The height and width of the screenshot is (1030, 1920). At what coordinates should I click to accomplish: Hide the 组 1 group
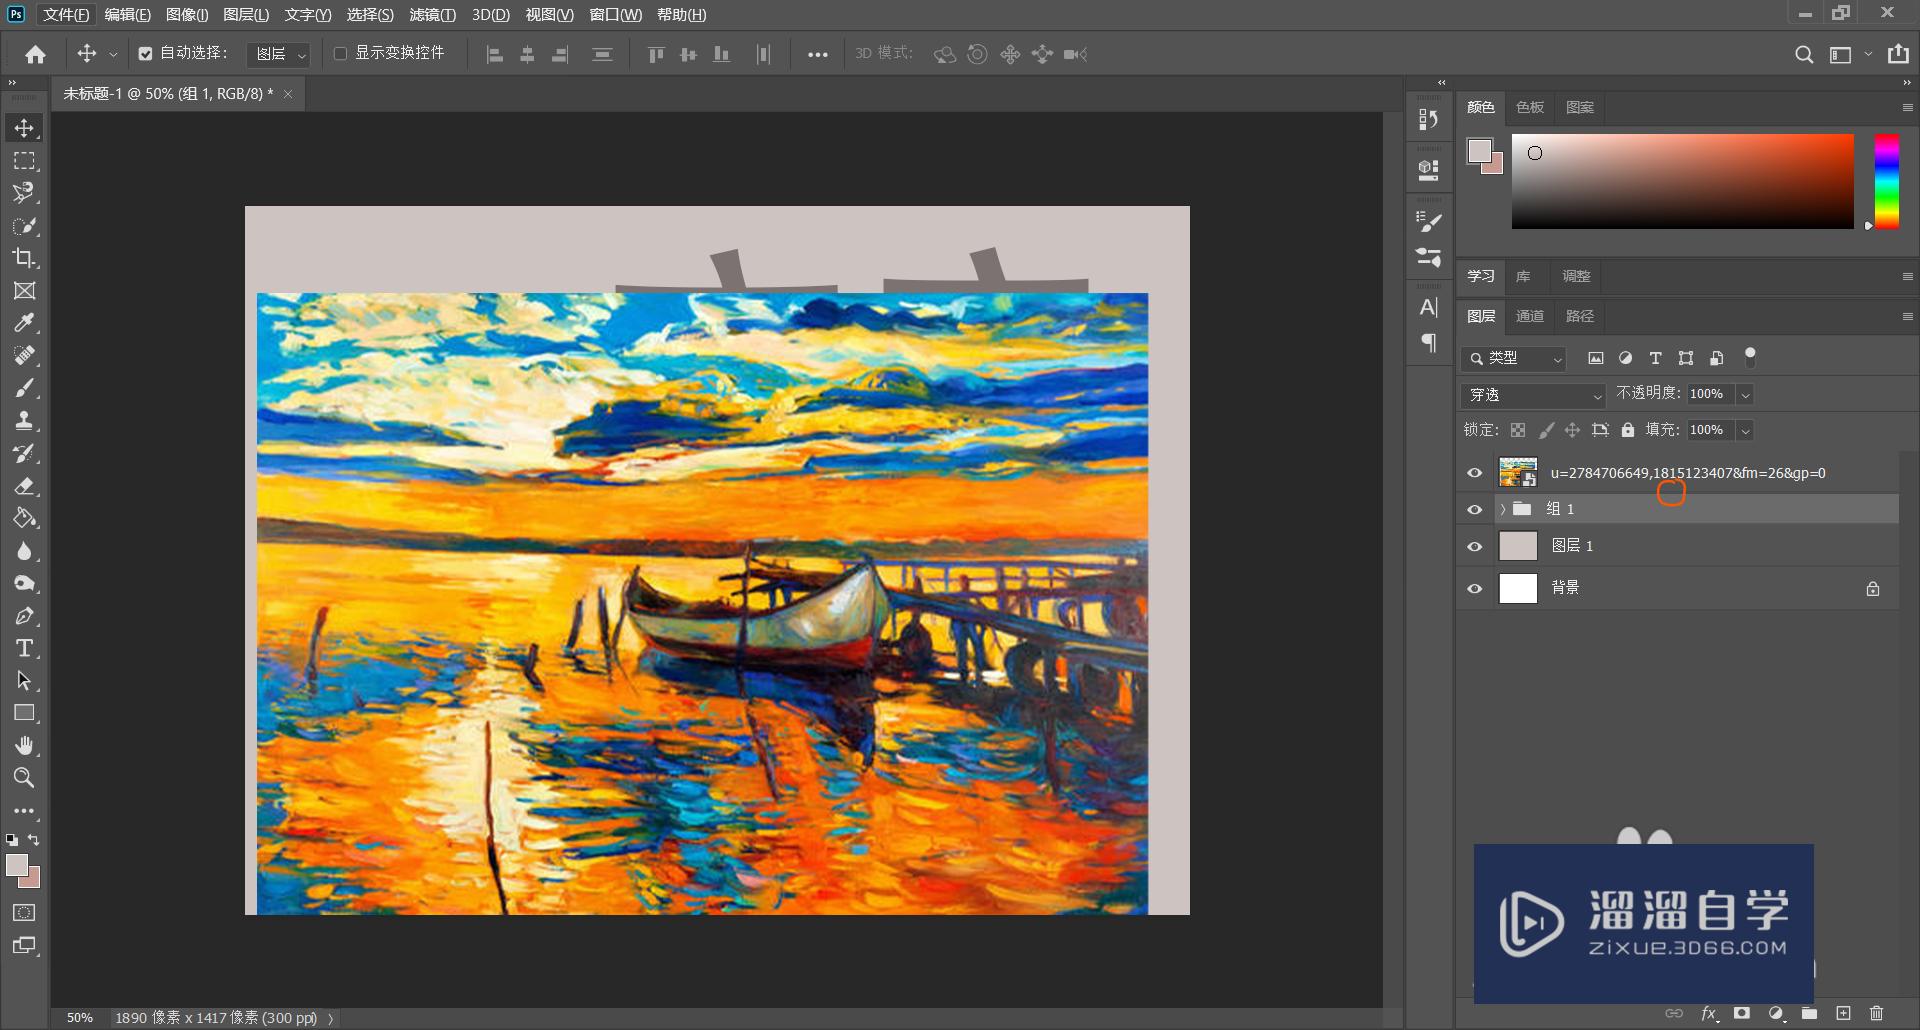click(x=1474, y=509)
